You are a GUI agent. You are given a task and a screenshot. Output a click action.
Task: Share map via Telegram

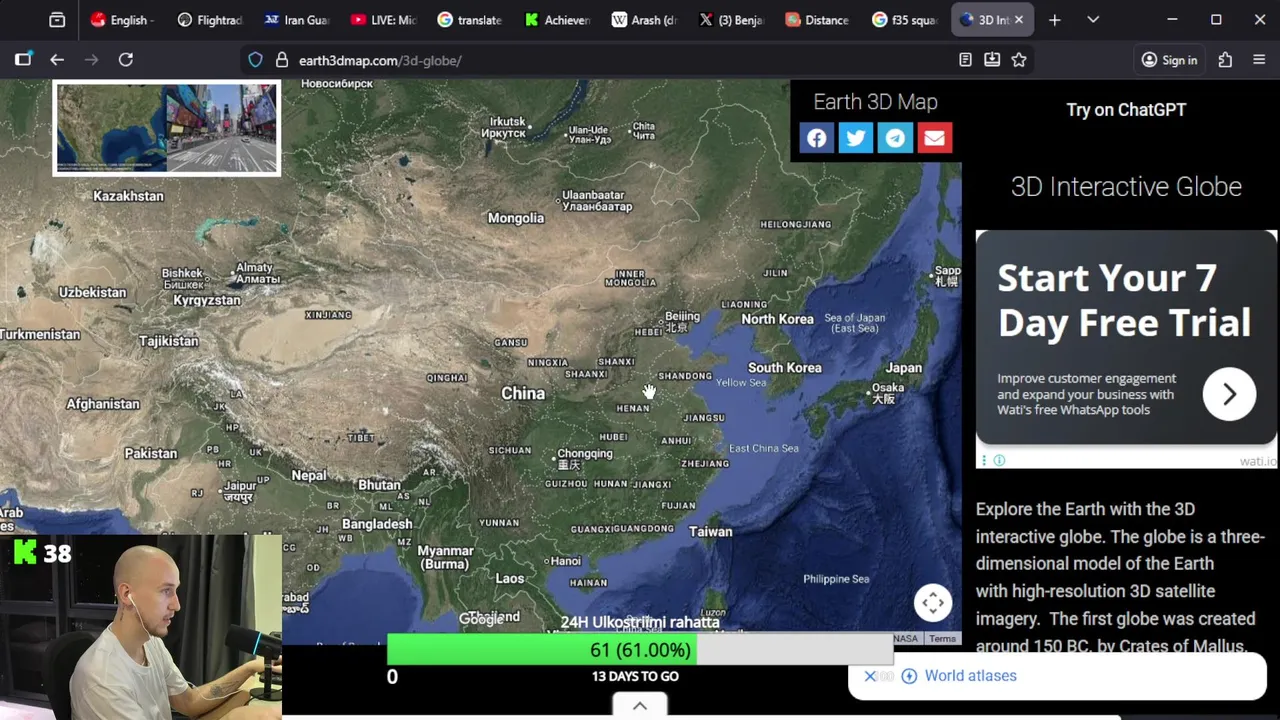(895, 138)
